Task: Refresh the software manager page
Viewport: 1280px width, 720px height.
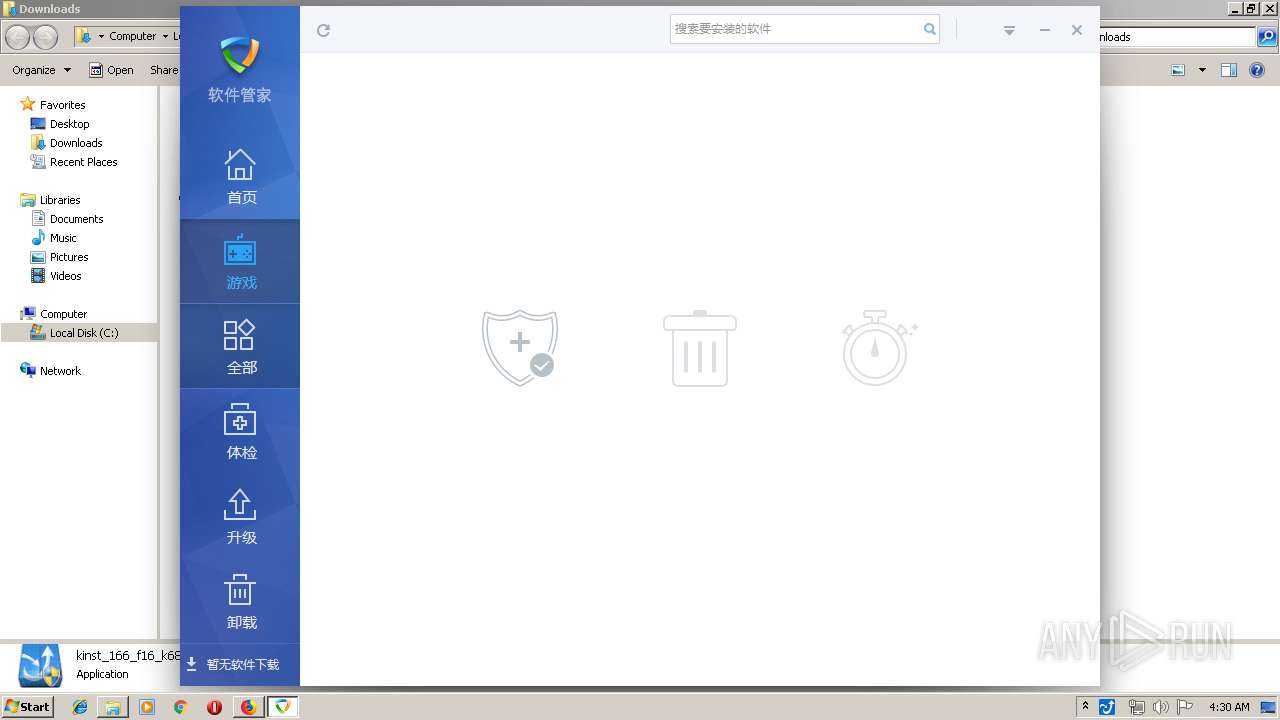Action: click(x=323, y=30)
